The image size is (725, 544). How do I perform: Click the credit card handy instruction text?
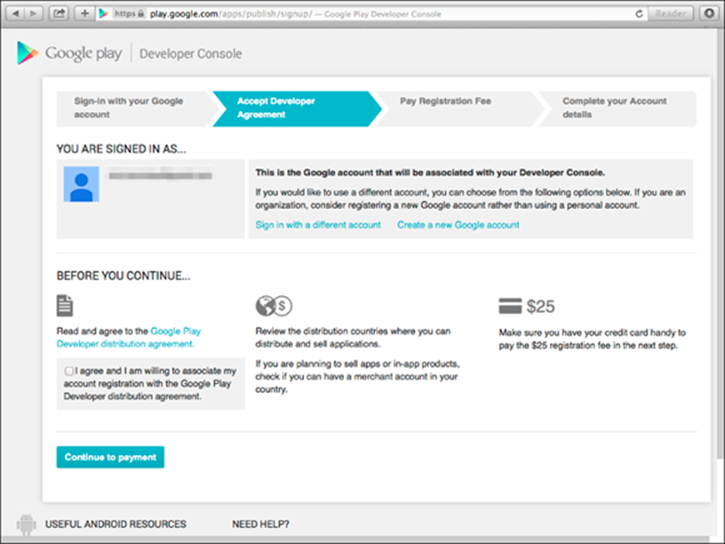pos(592,339)
